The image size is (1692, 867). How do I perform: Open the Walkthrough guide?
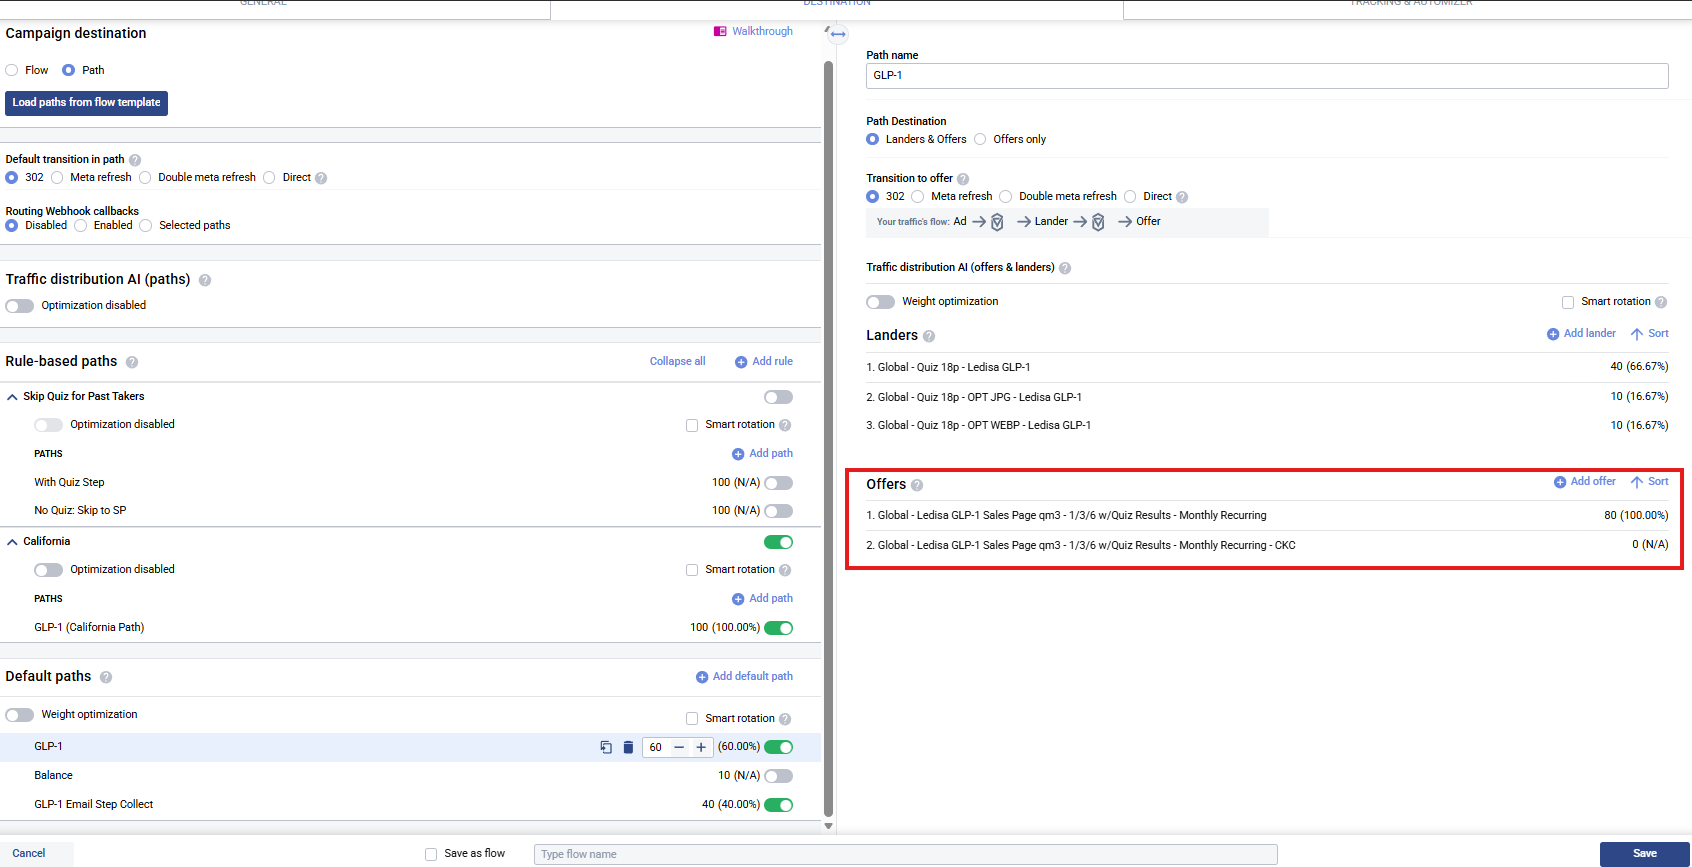[x=753, y=32]
